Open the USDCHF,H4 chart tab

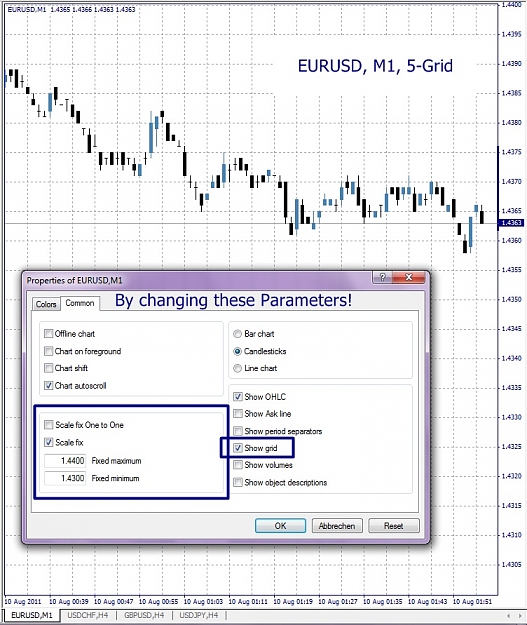point(88,615)
